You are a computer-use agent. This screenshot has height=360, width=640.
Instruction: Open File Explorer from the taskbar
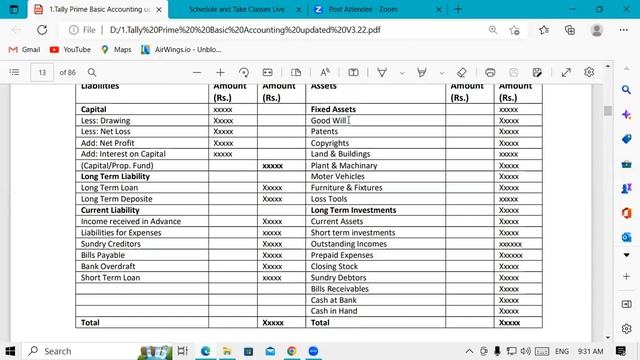(x=227, y=351)
